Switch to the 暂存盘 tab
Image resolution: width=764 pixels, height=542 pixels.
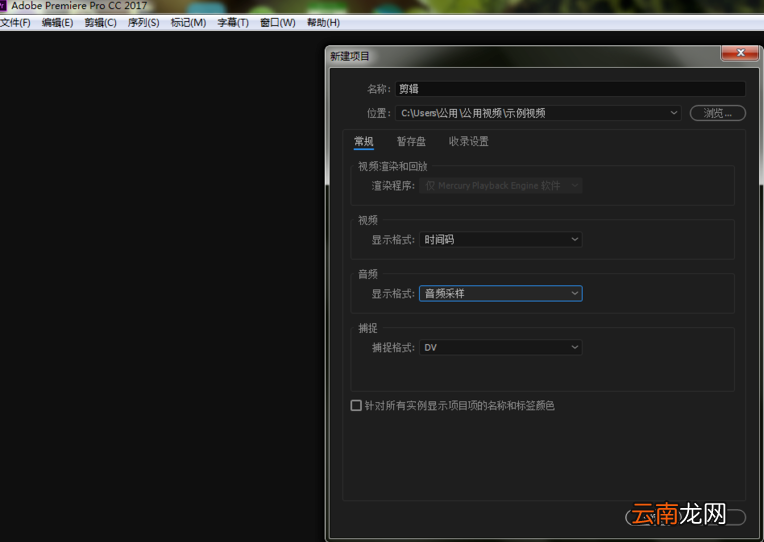pyautogui.click(x=411, y=141)
